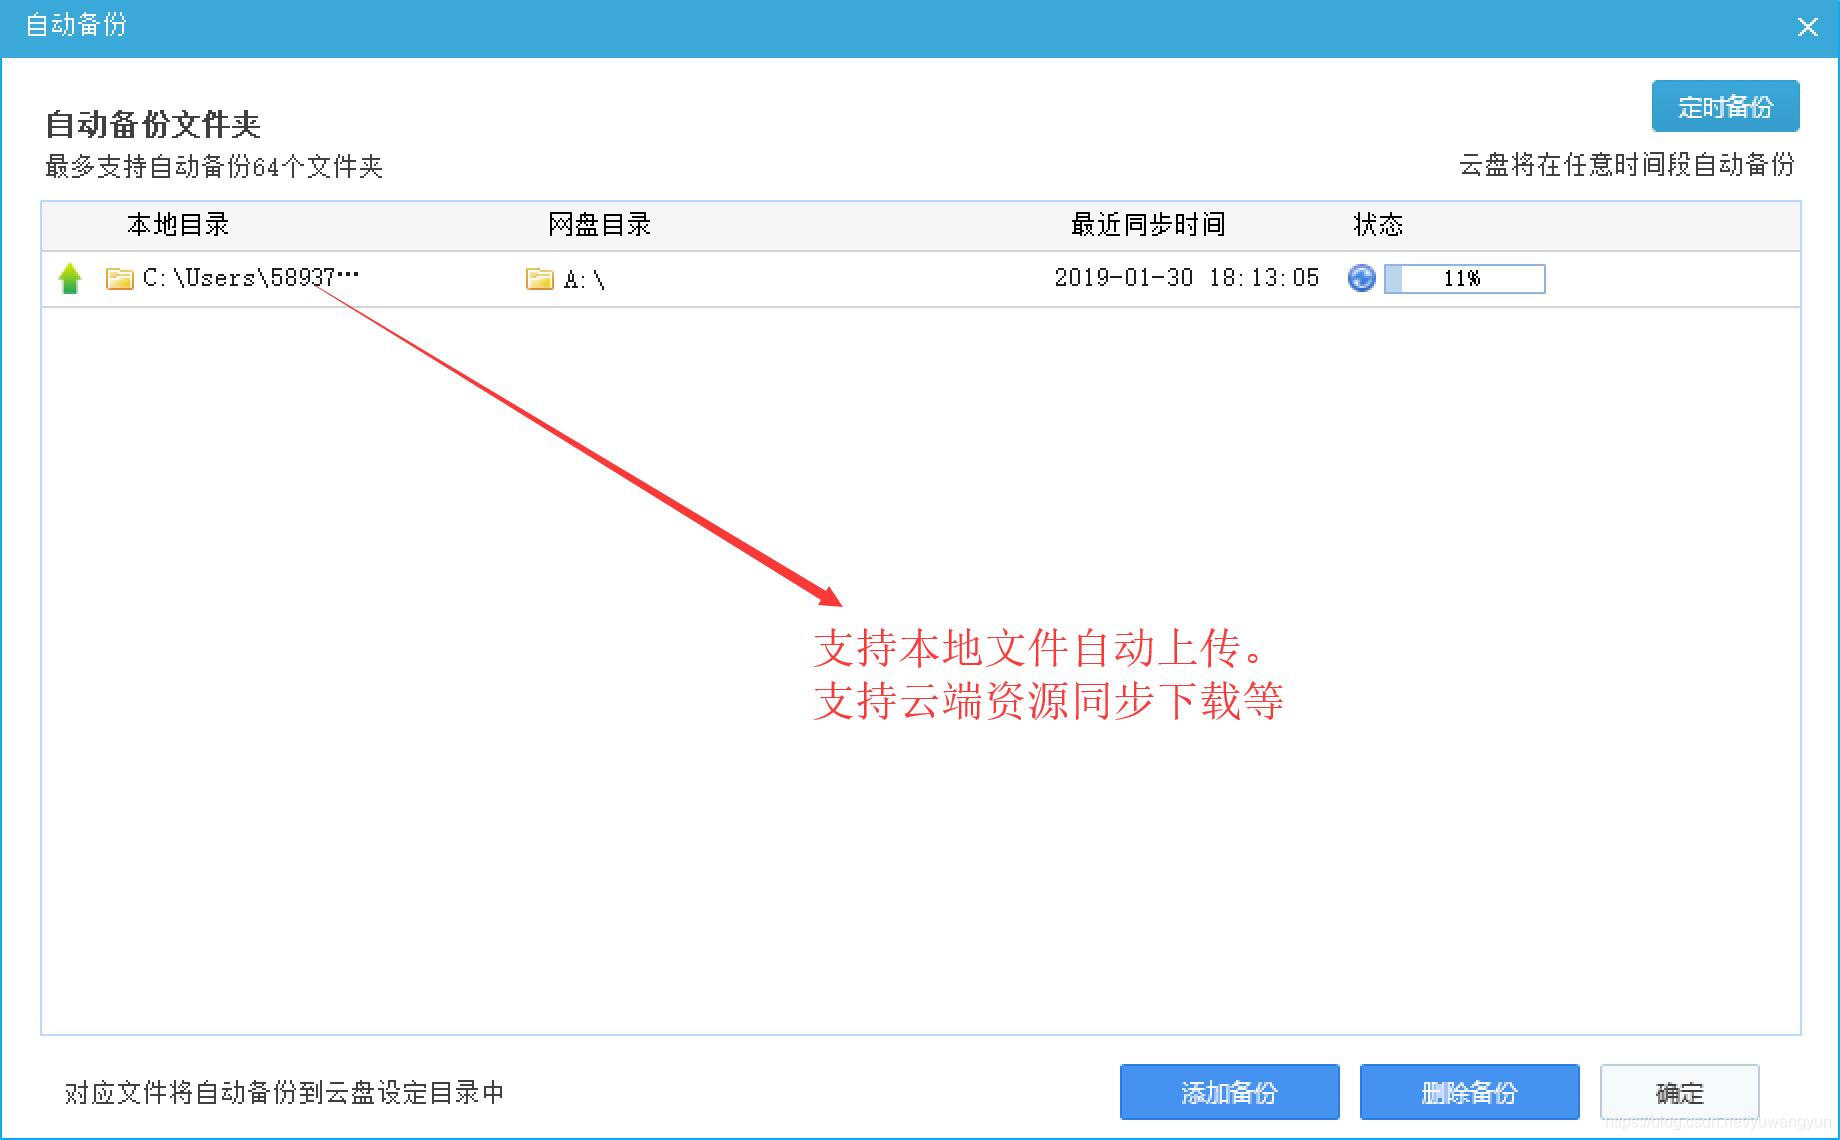Click the 云盘将在任意时间段自动备份 text

[x=1627, y=165]
